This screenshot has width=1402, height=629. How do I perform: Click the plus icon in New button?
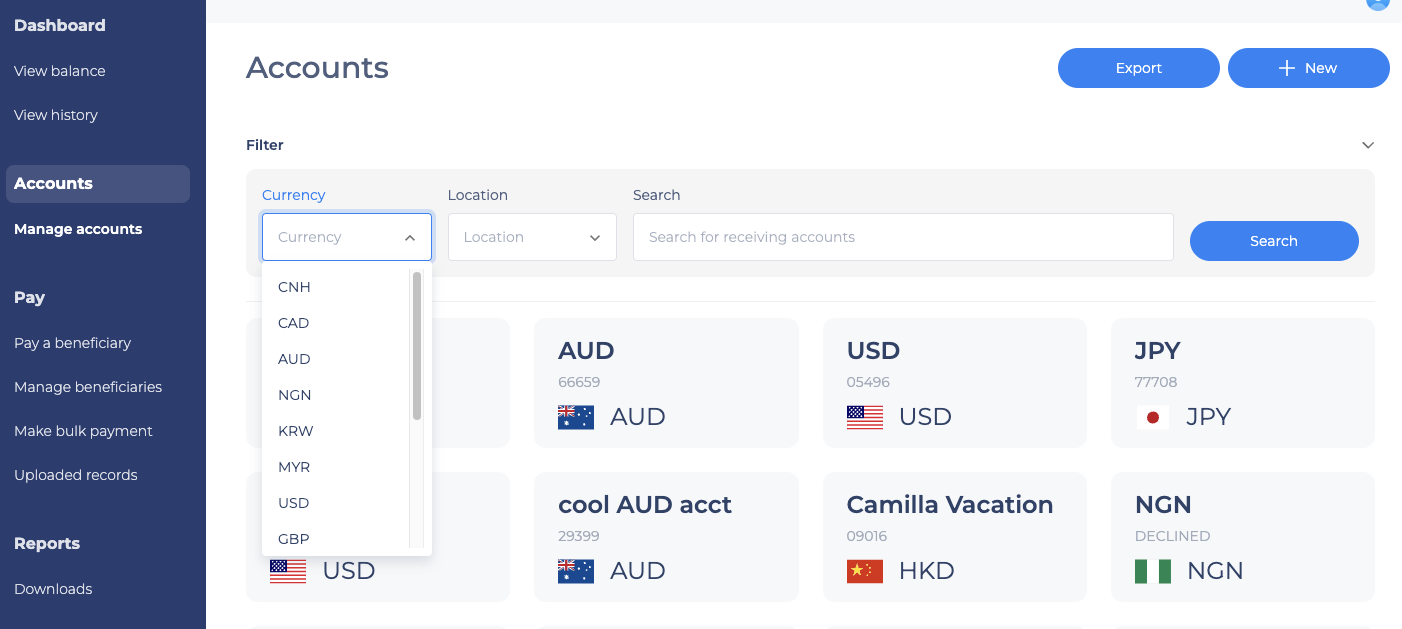coord(1287,68)
